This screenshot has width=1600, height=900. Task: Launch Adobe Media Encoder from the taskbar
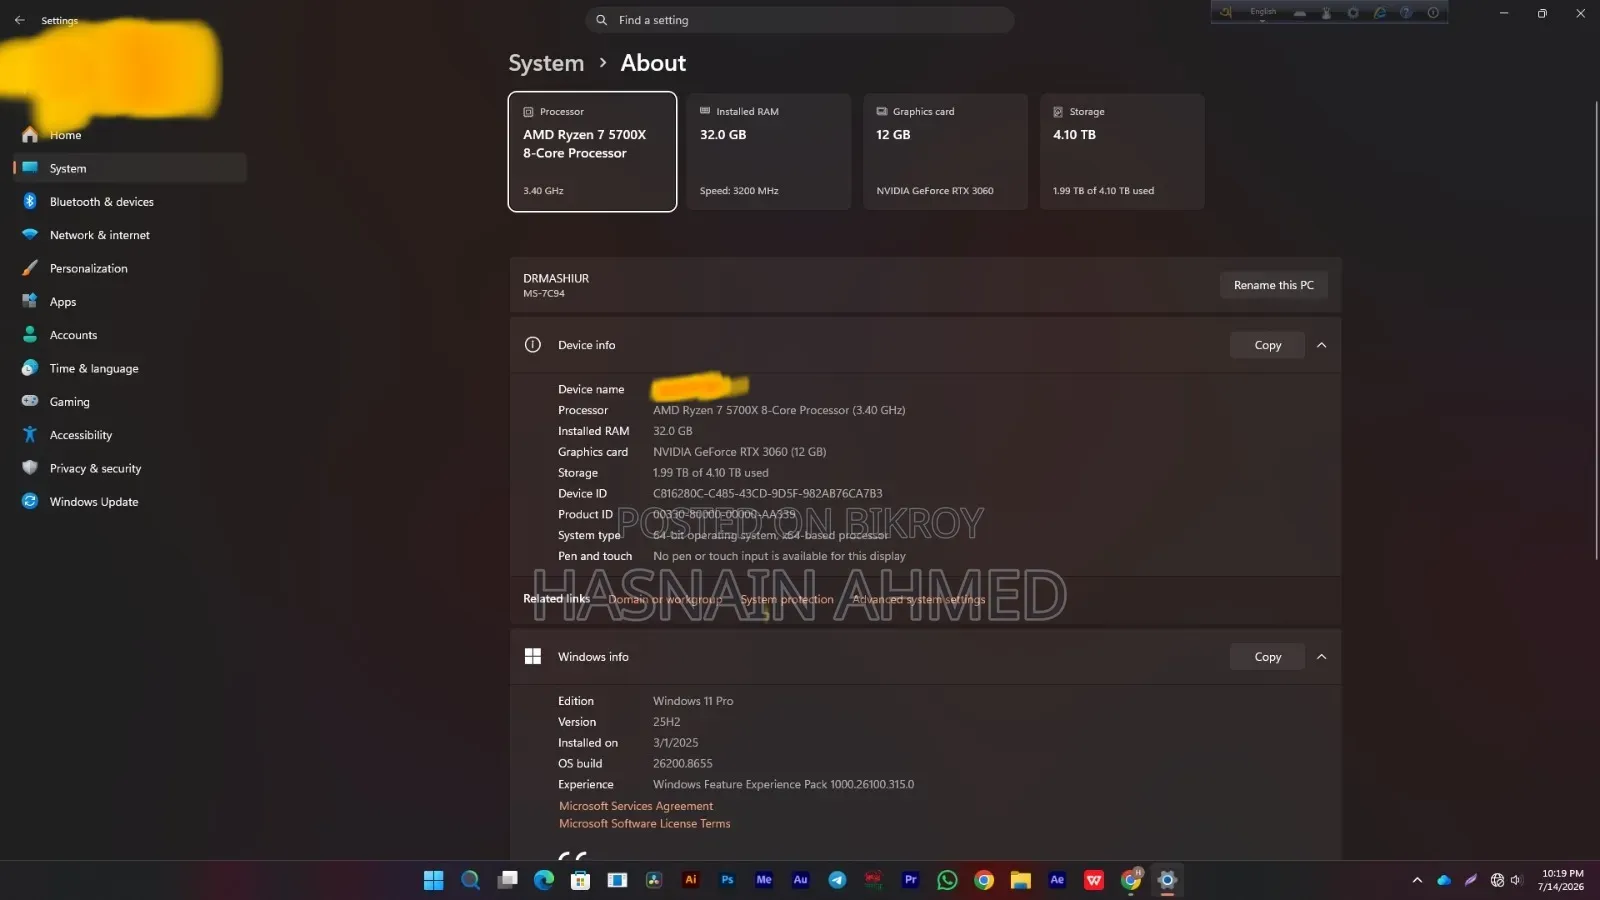click(x=764, y=880)
